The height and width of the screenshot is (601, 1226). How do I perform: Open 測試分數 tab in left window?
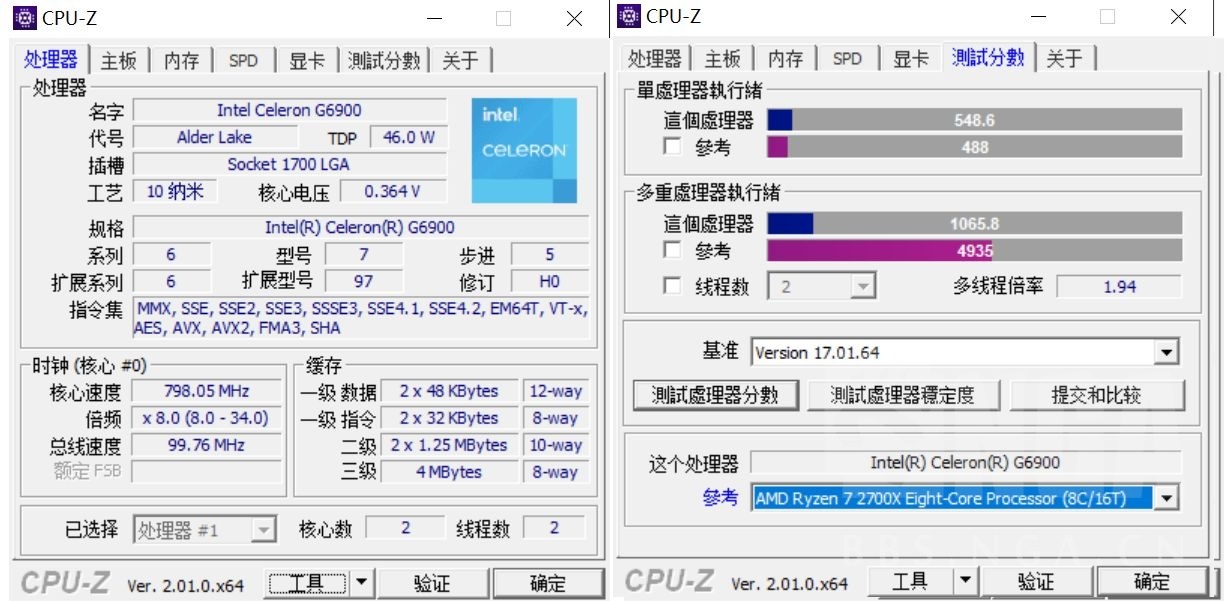click(384, 61)
